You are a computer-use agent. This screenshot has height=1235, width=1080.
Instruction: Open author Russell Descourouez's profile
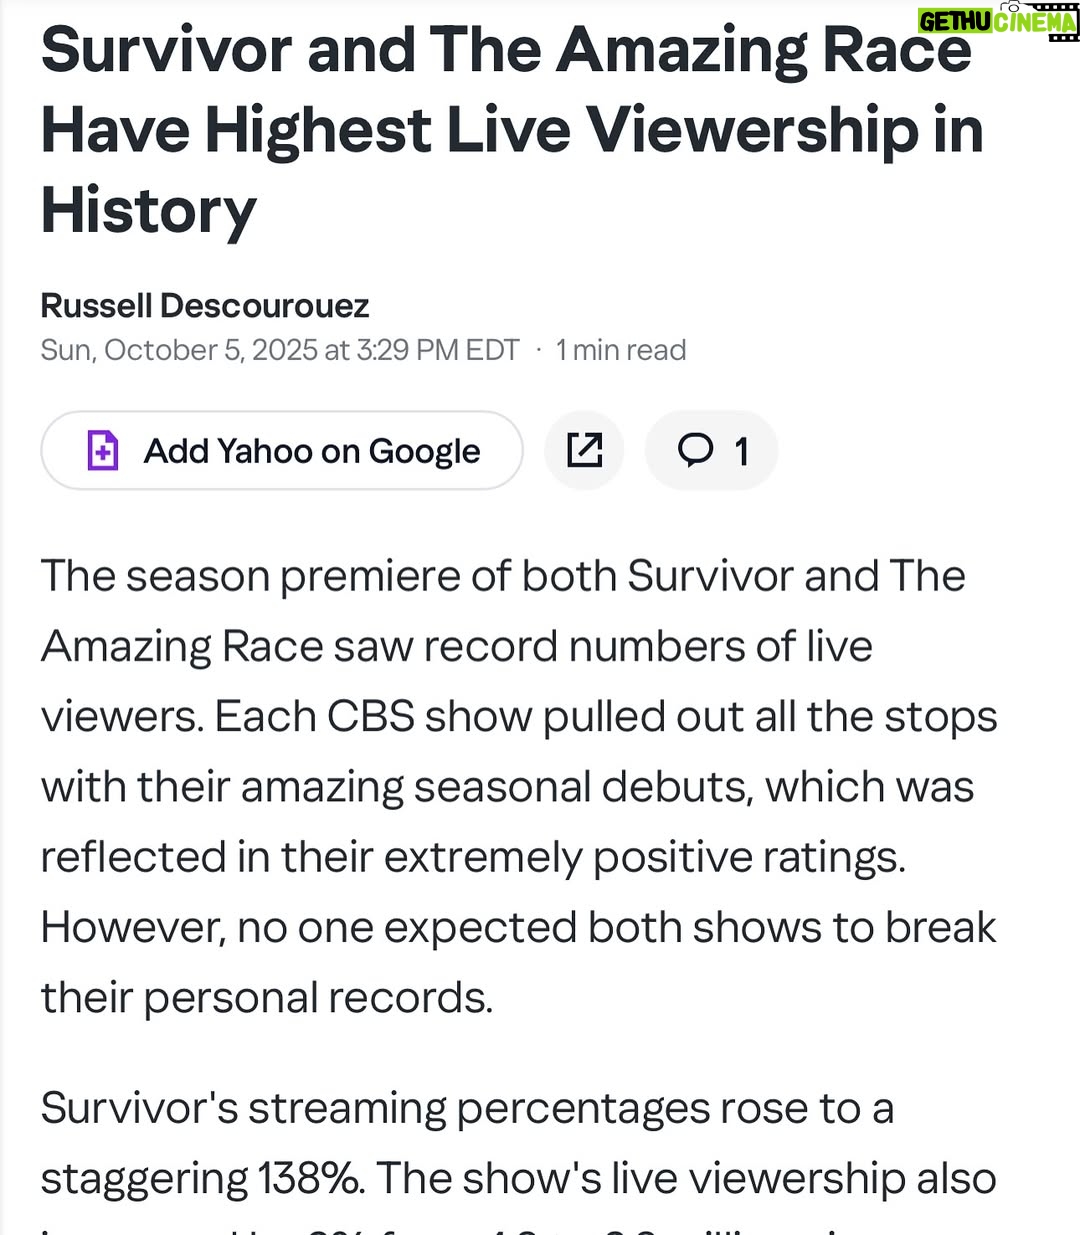205,305
